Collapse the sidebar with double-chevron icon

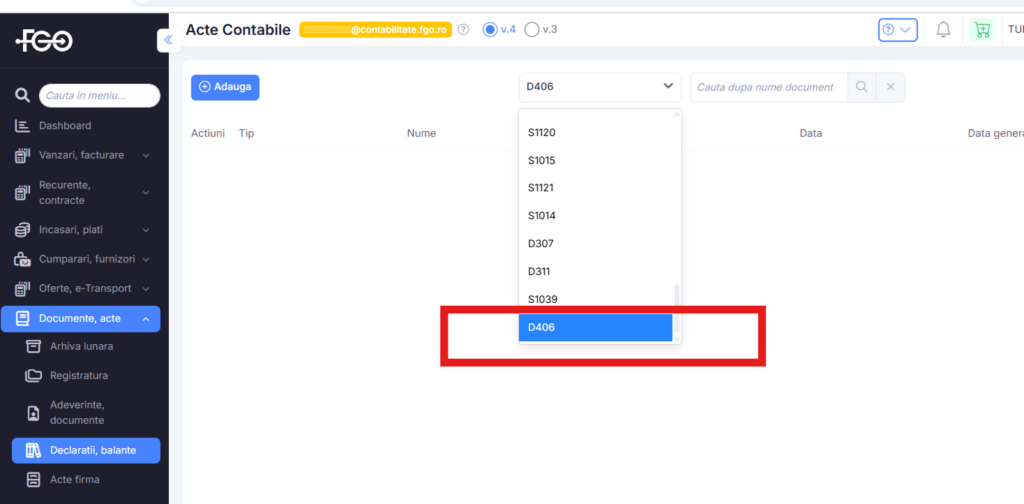tap(167, 40)
